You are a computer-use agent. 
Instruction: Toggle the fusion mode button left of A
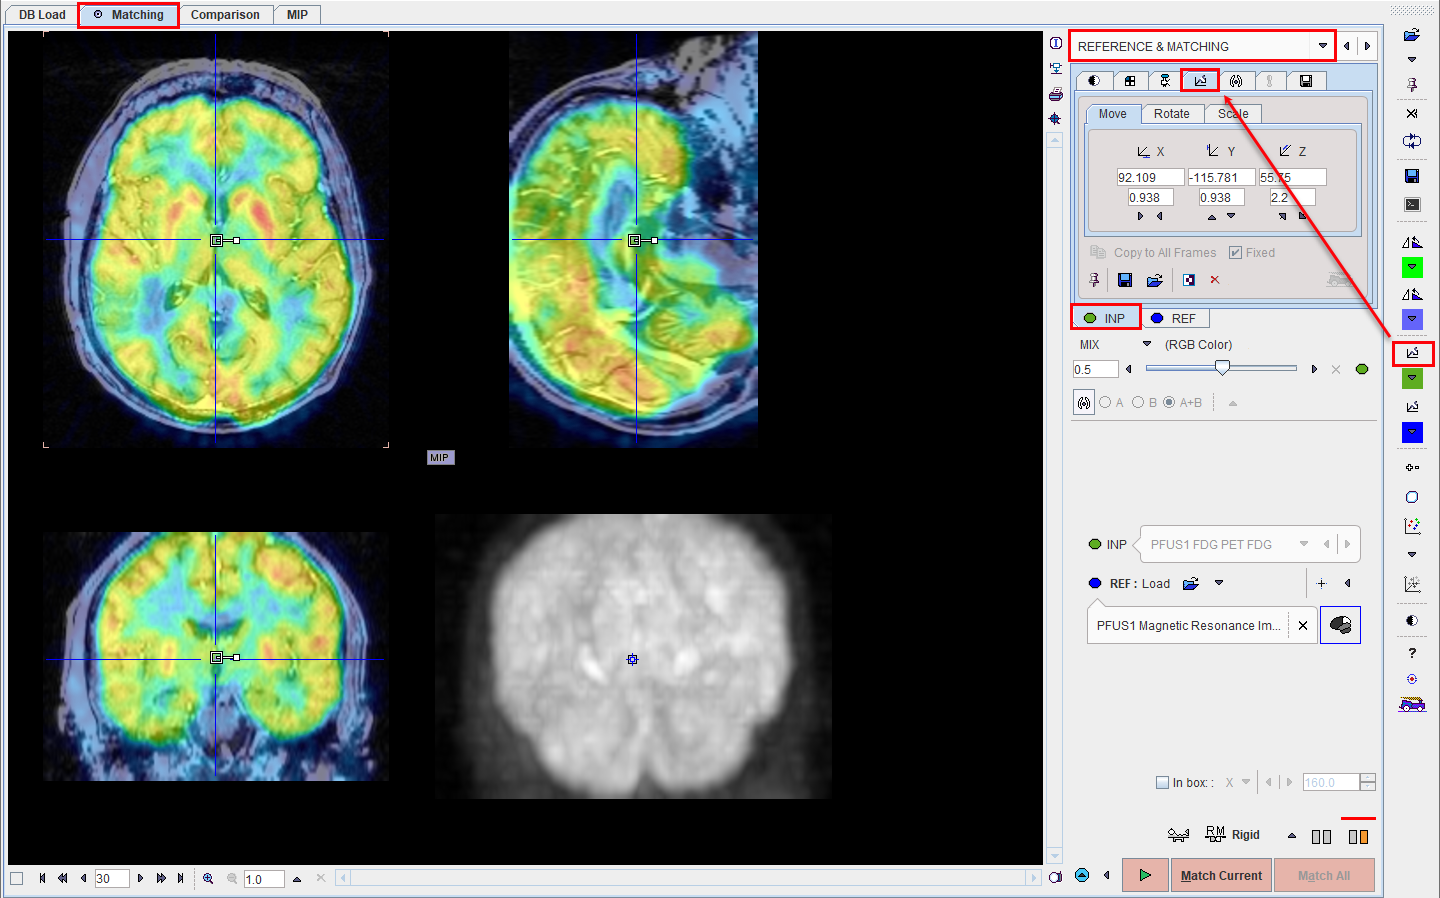point(1084,403)
